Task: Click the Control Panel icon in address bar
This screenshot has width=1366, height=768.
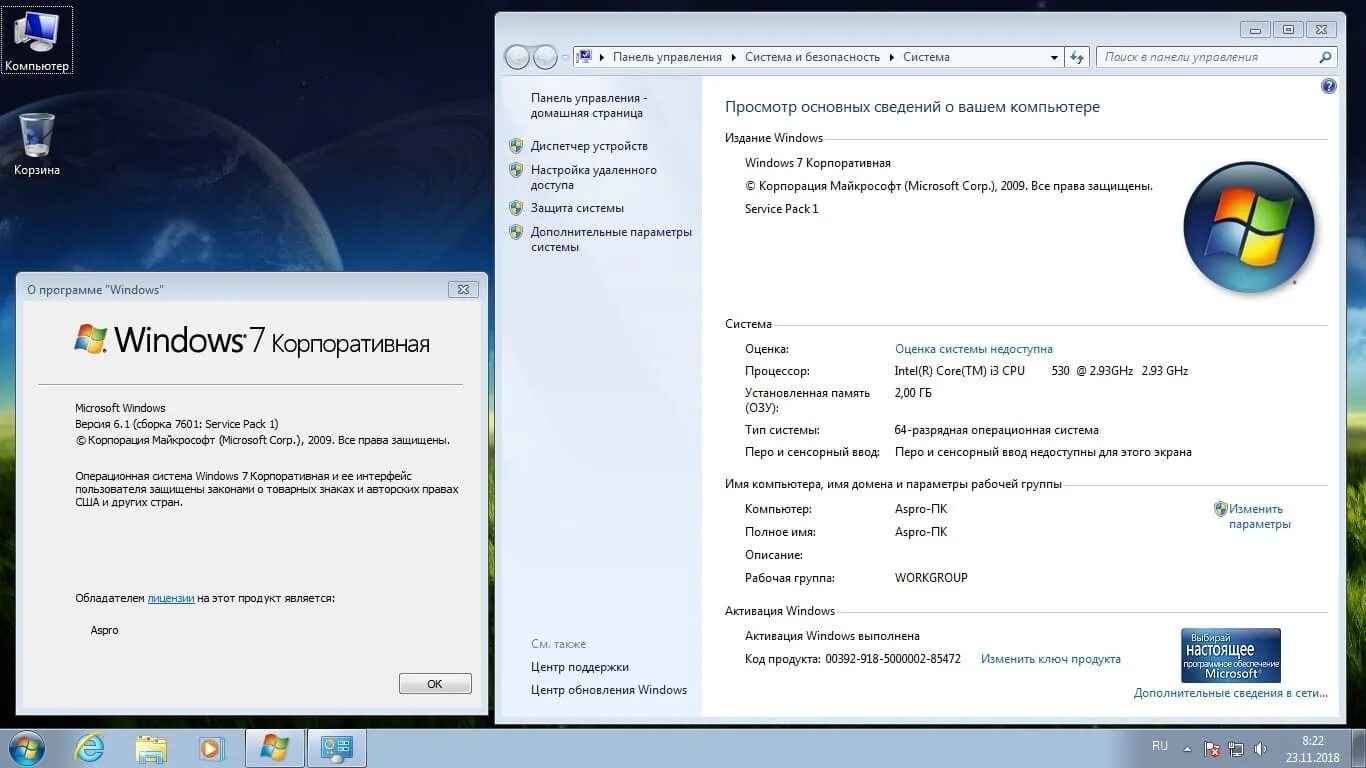Action: (585, 57)
